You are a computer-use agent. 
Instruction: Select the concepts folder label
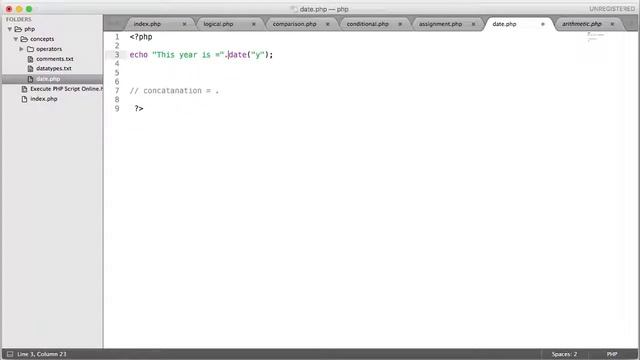click(42, 39)
